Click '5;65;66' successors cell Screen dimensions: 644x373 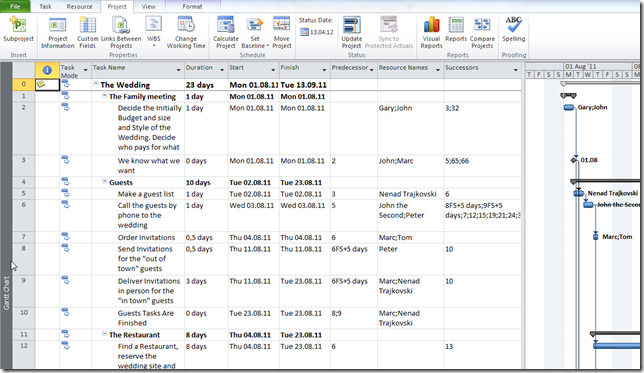tap(457, 161)
